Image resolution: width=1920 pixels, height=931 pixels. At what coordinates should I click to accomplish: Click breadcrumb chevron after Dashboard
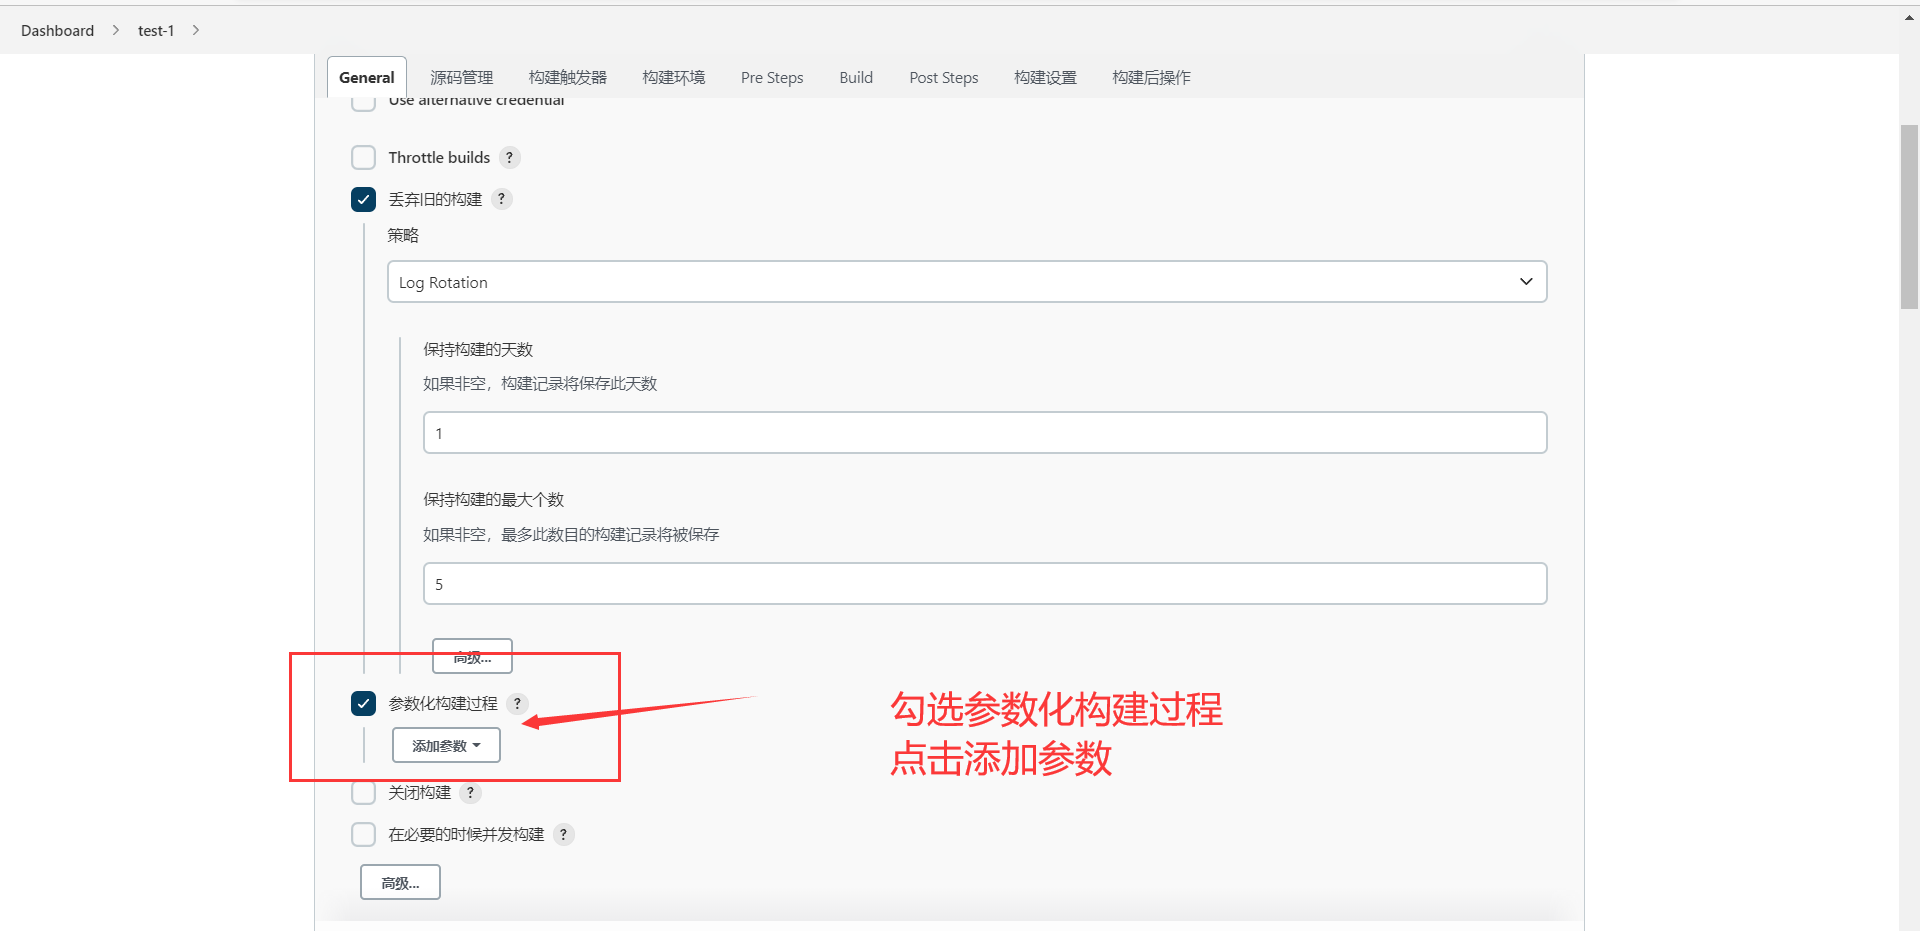point(116,30)
